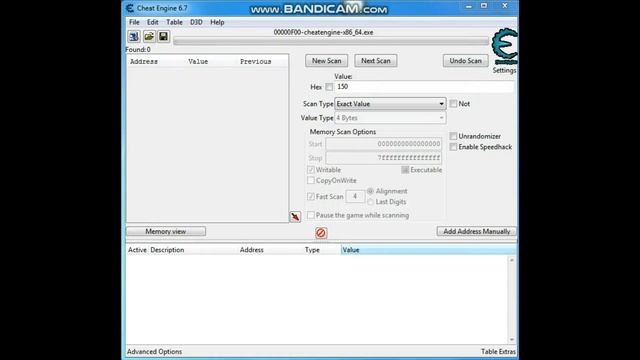The height and width of the screenshot is (360, 640).
Task: Click the Previous column header
Action: [x=256, y=62]
